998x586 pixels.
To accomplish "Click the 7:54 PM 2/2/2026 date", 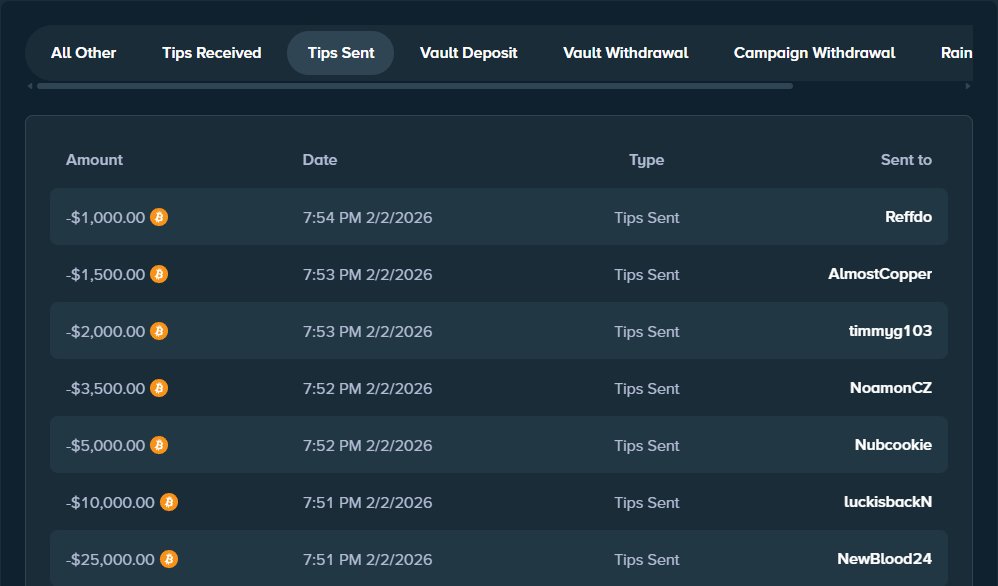I will click(x=367, y=218).
